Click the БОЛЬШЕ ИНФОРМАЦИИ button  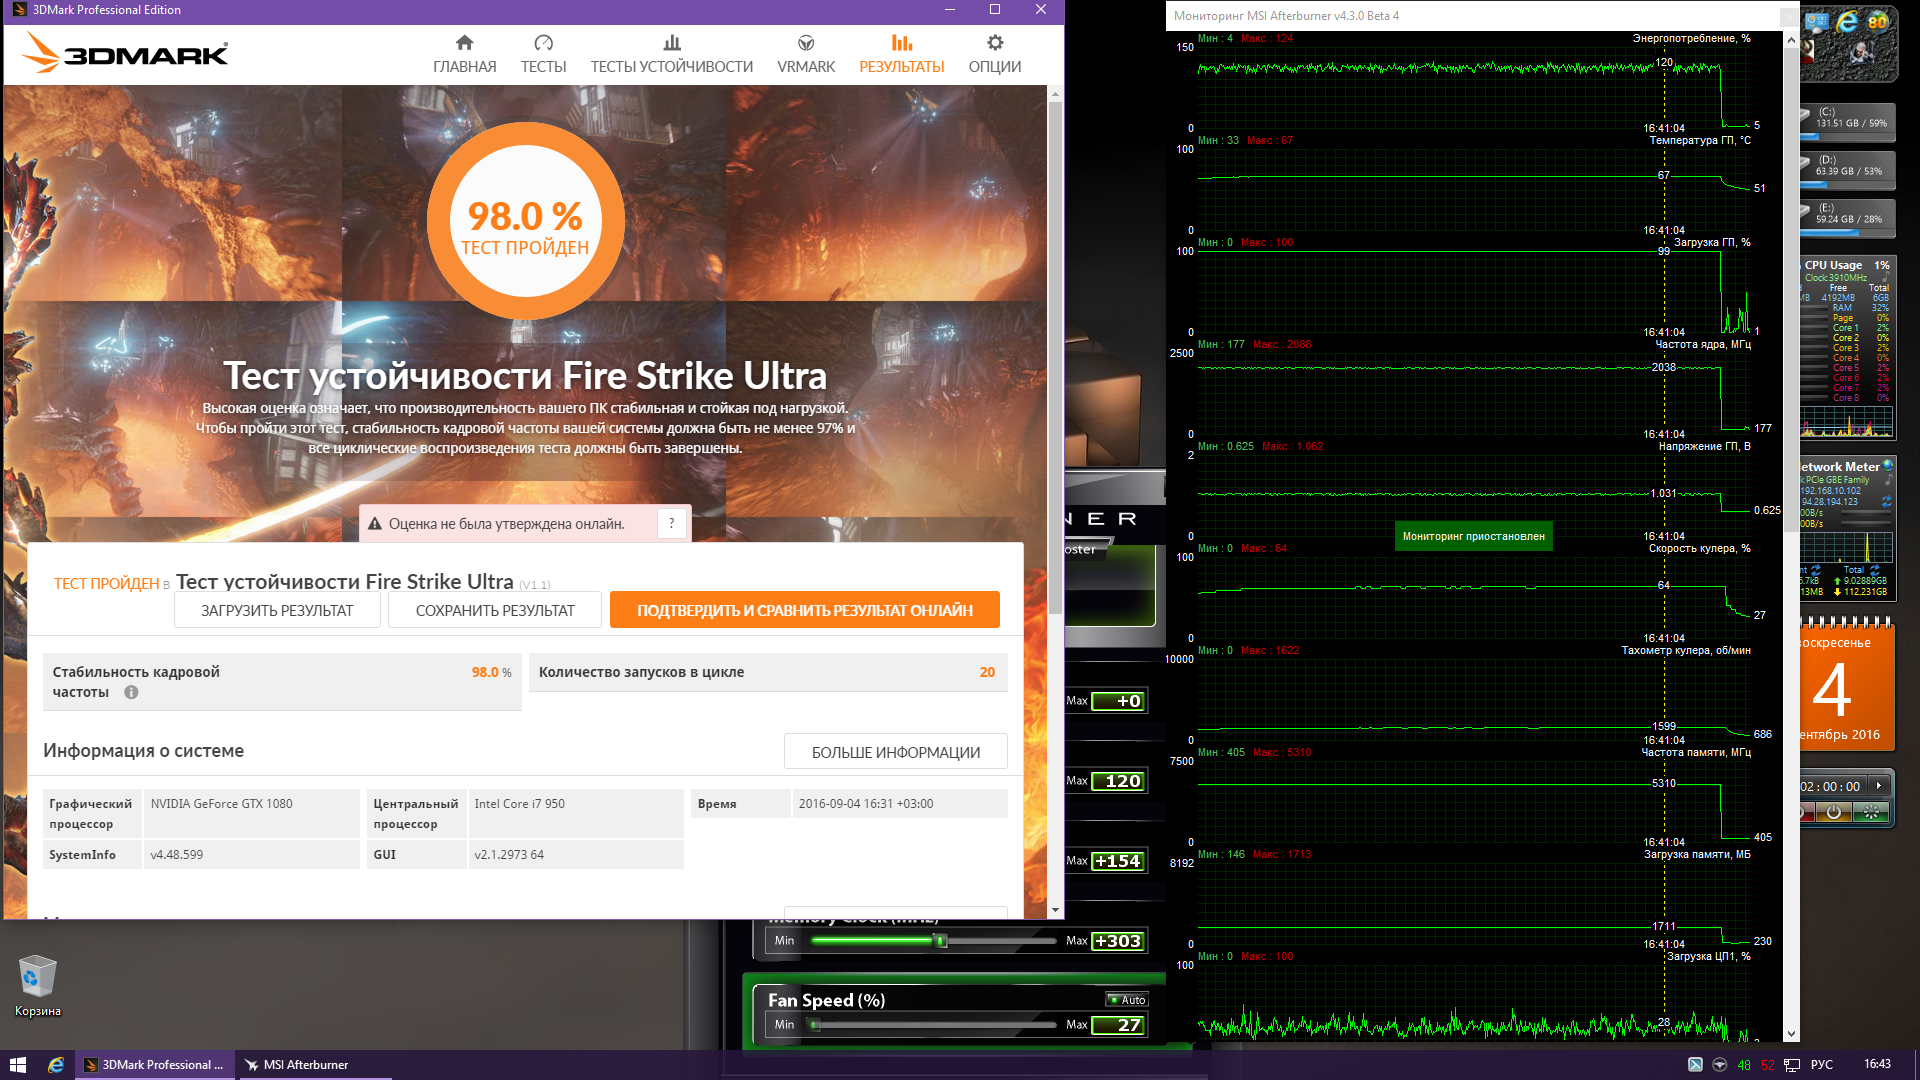coord(895,752)
